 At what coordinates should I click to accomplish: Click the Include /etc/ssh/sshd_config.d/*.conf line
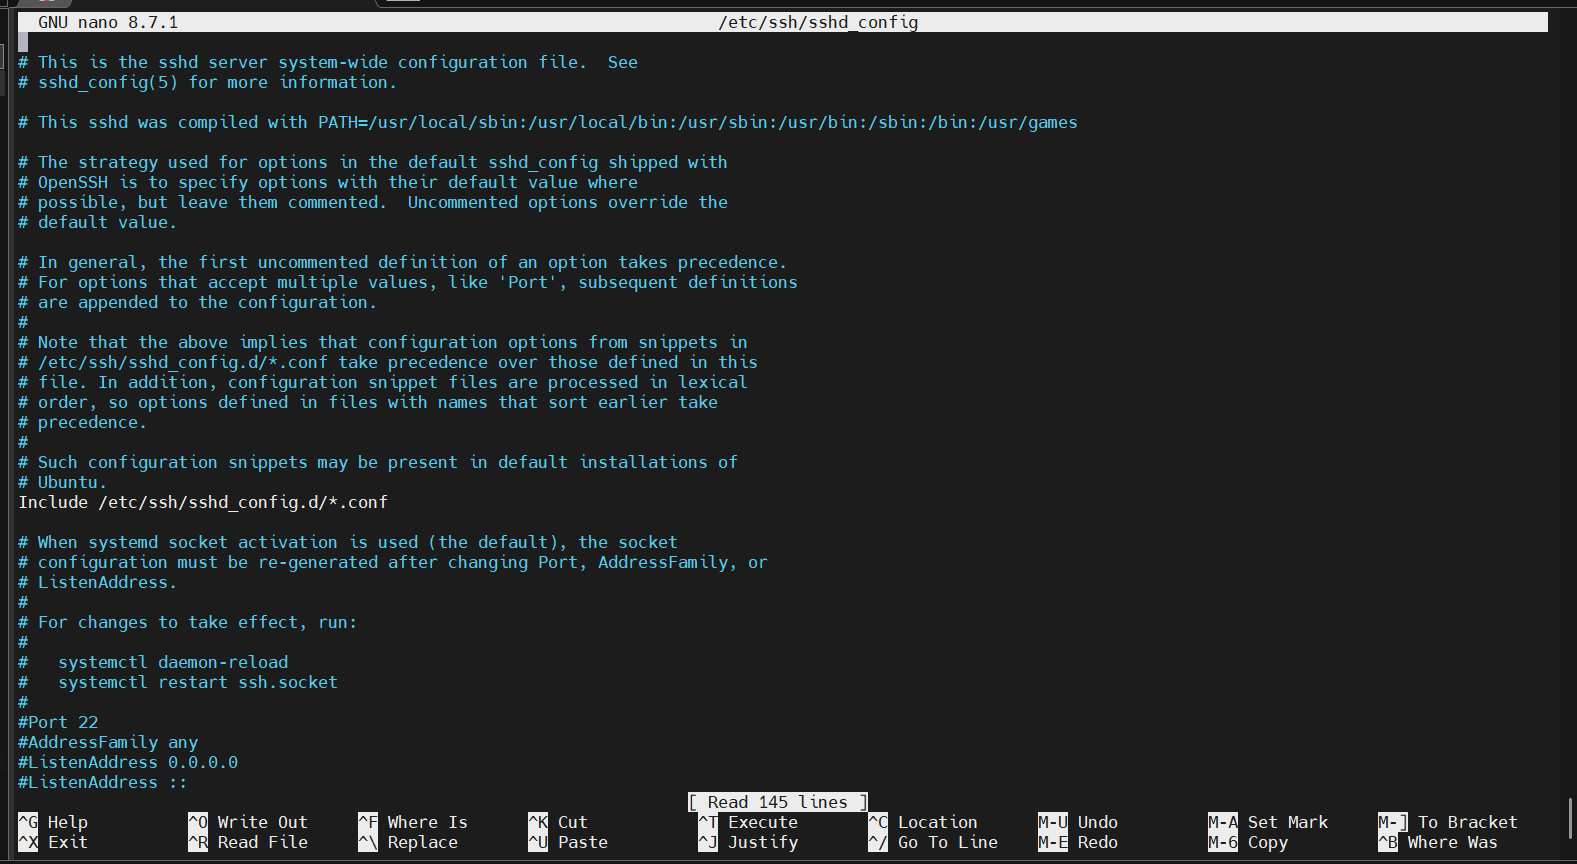203,502
